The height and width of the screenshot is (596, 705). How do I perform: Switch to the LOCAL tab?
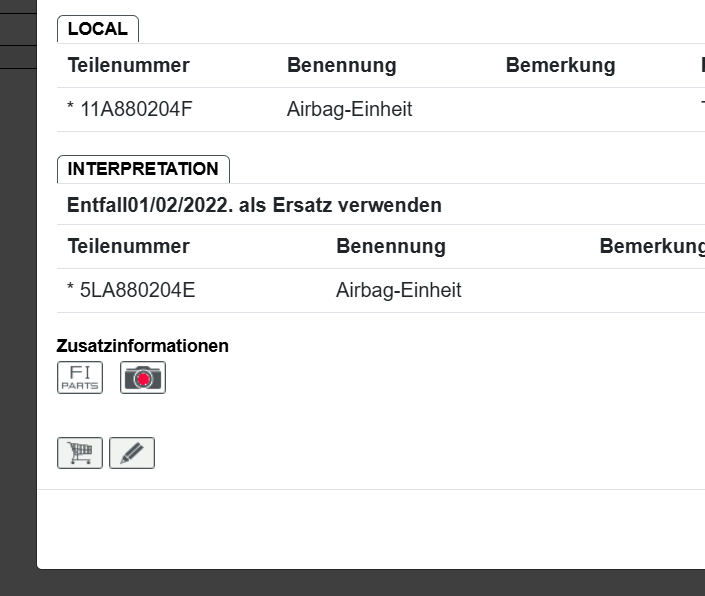[x=98, y=29]
